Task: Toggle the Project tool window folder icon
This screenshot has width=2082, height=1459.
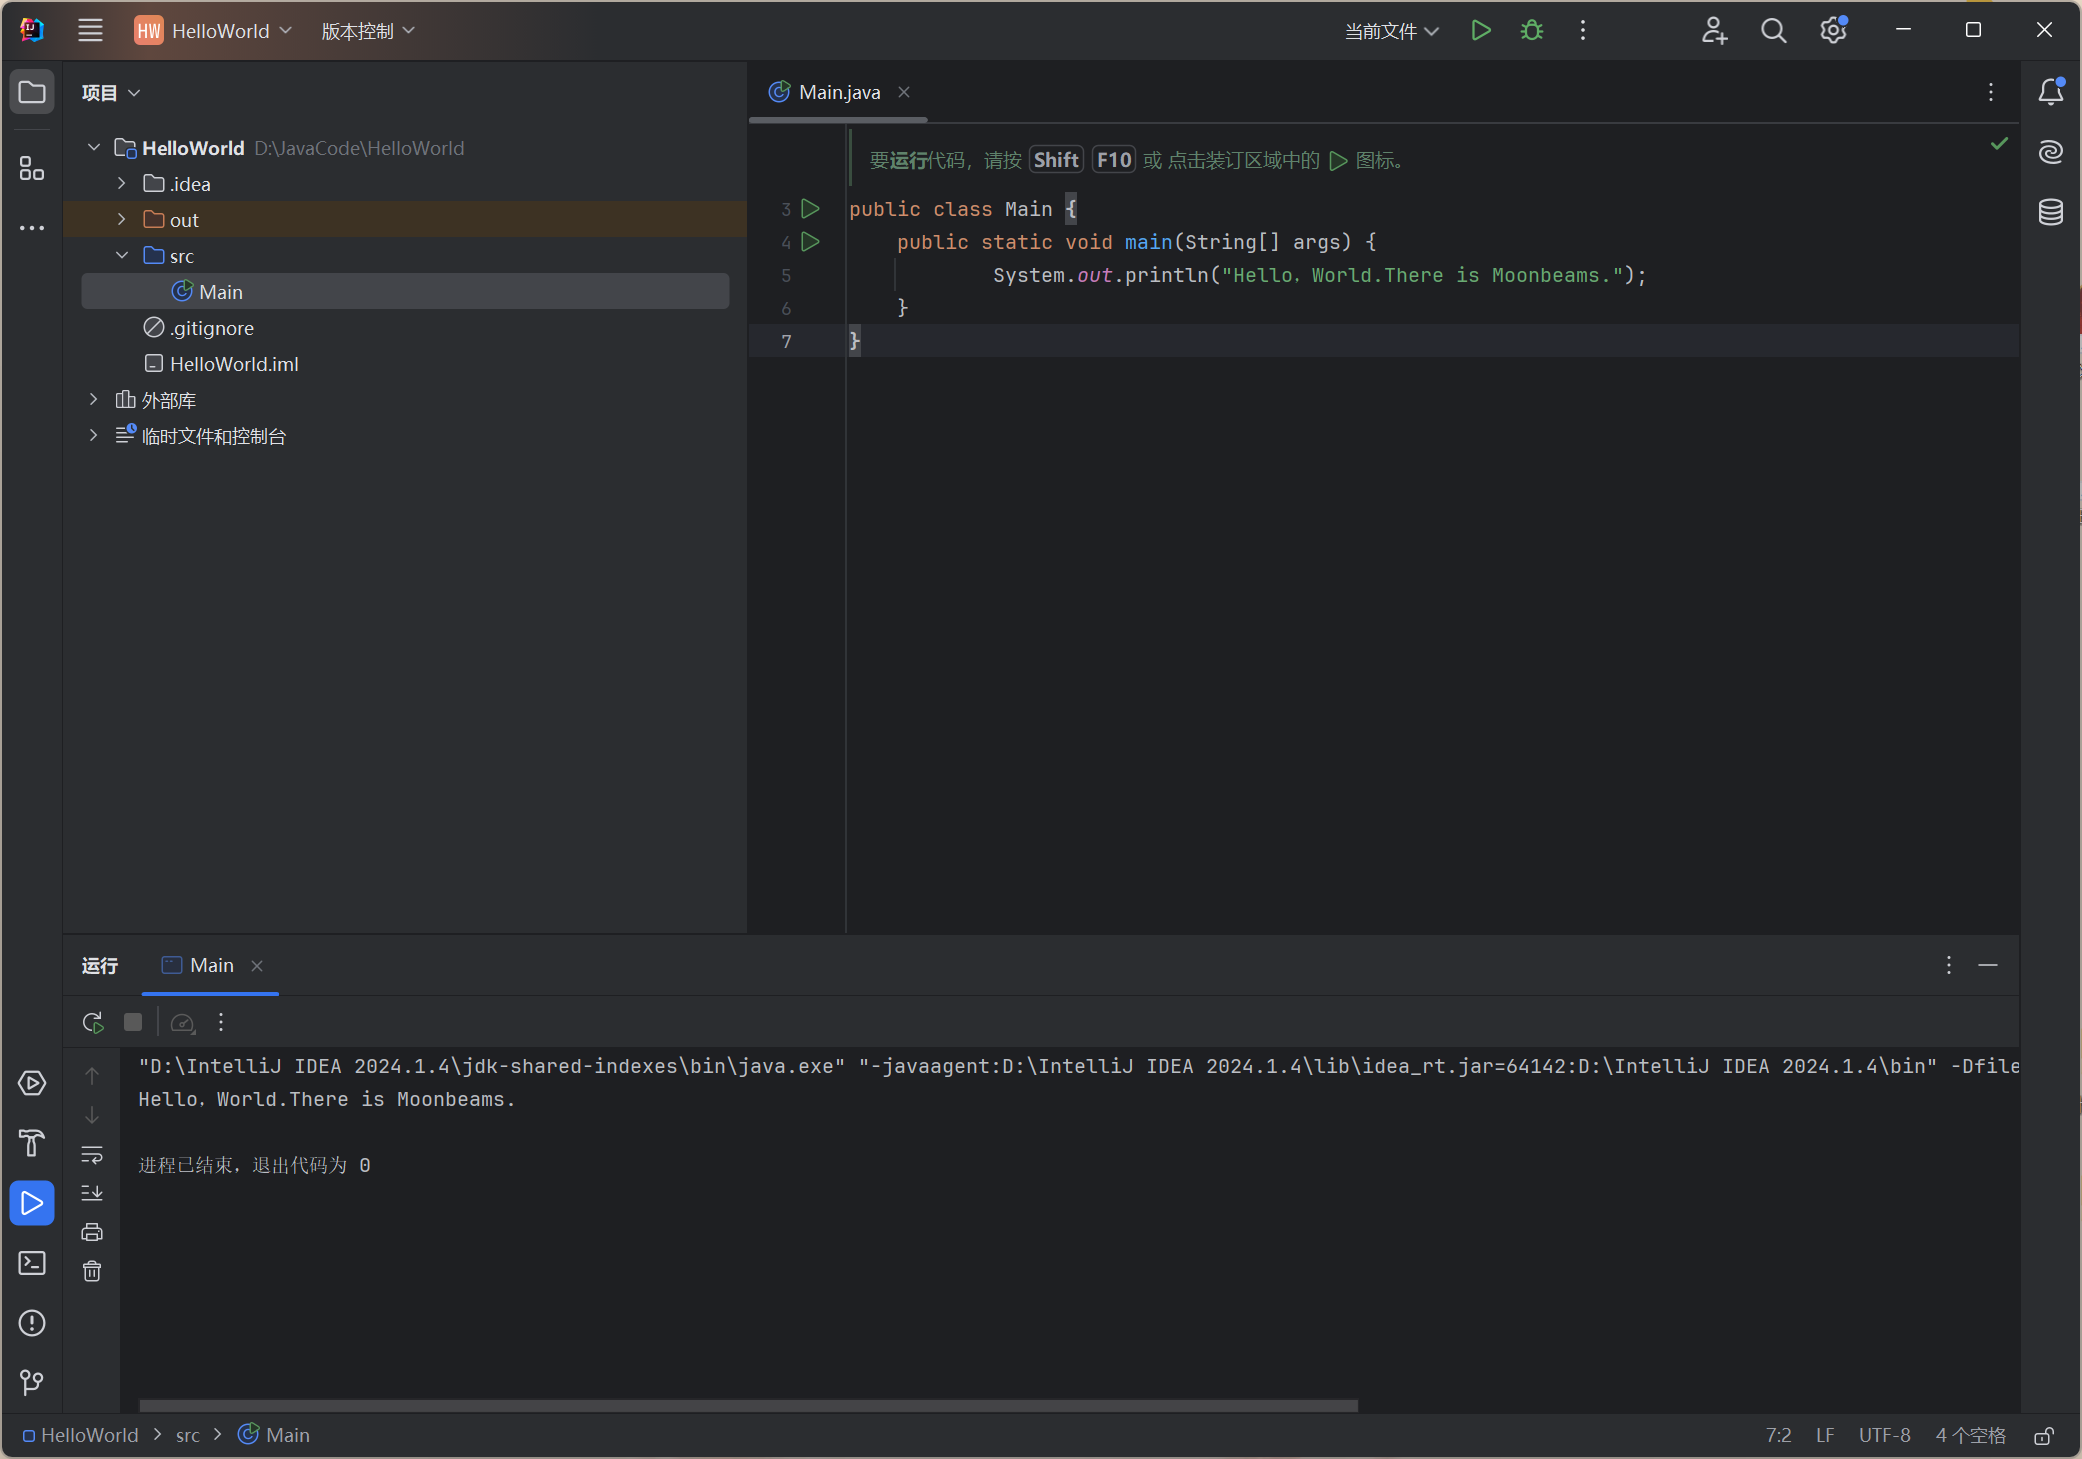Action: (32, 92)
